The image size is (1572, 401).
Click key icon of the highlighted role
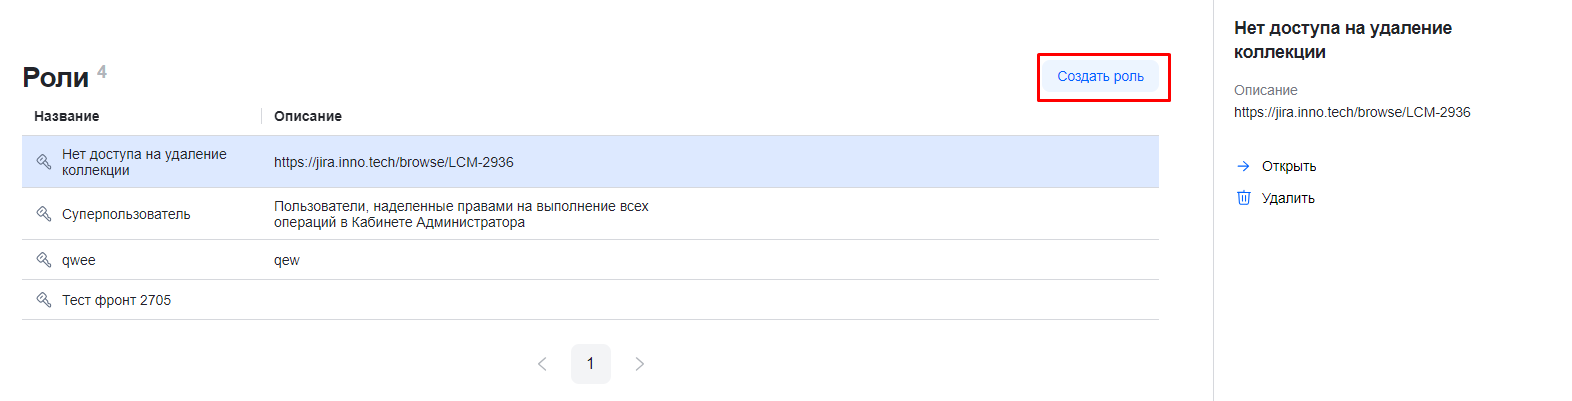pyautogui.click(x=44, y=162)
